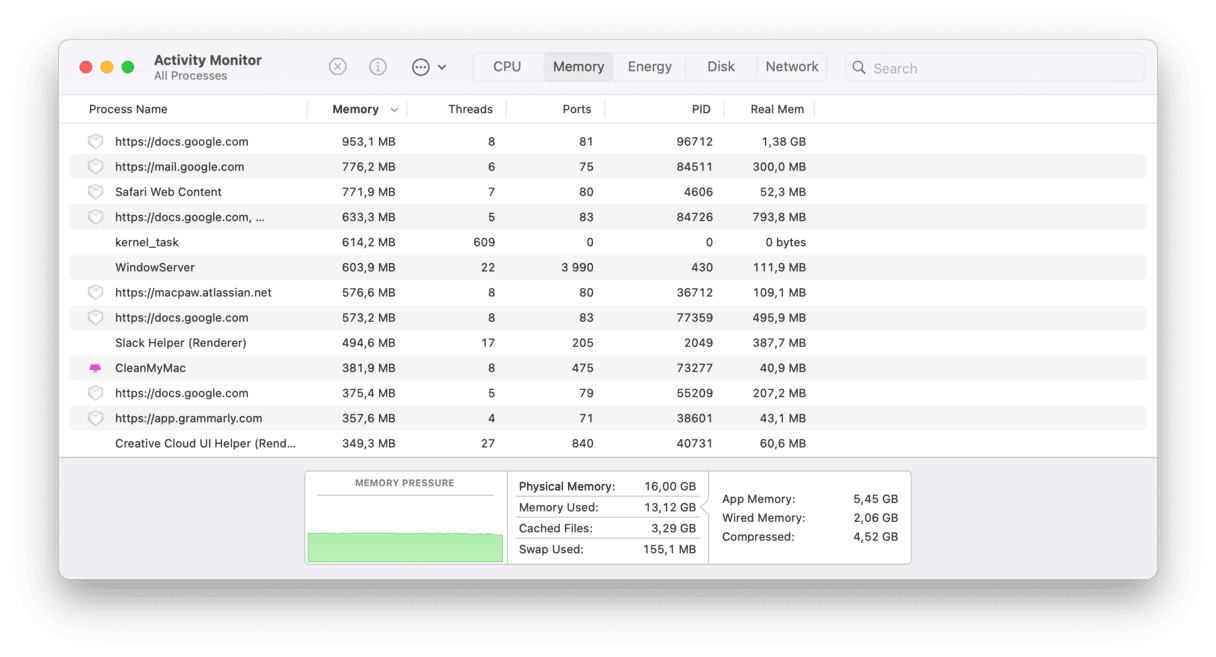Viewport: 1216px width, 657px height.
Task: Toggle the Memory column sort direction chevron
Action: pos(394,110)
